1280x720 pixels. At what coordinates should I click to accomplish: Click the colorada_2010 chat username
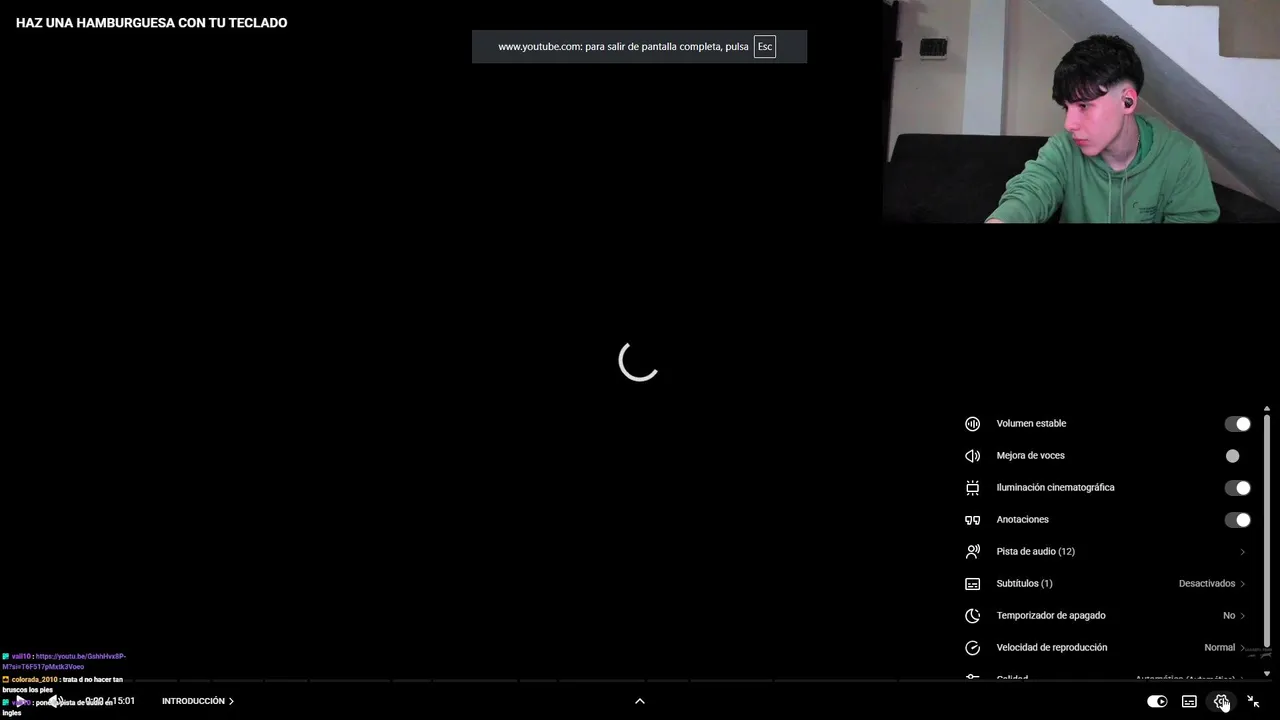(x=35, y=679)
